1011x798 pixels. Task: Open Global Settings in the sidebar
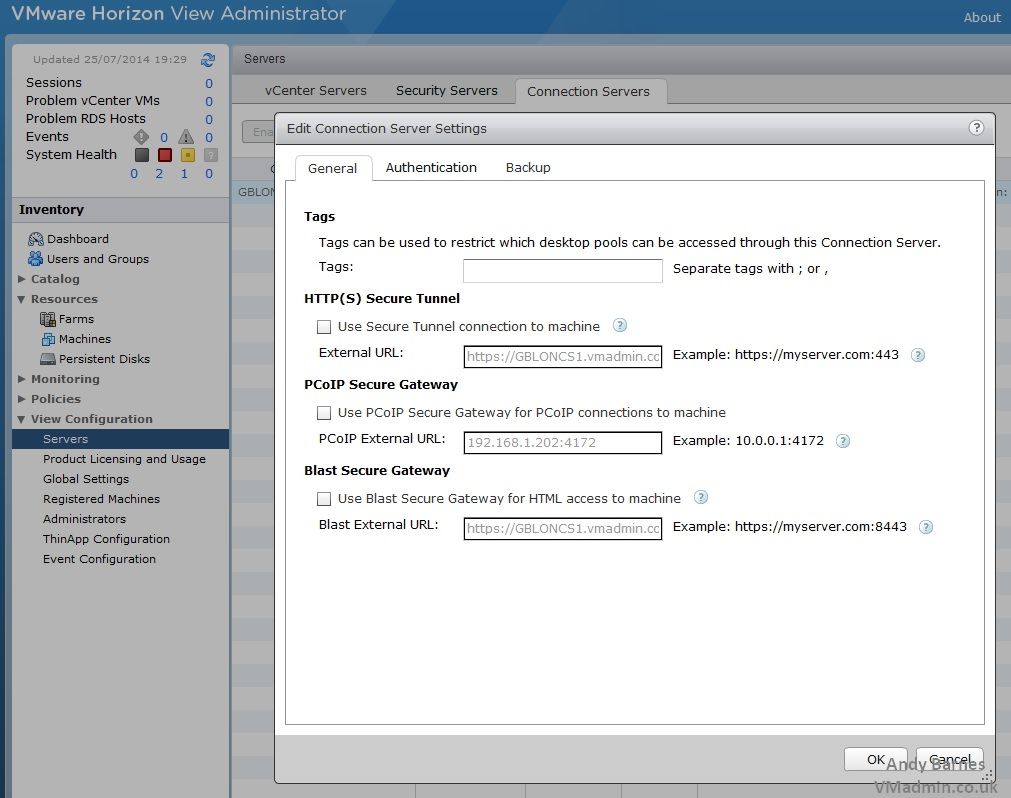coord(86,479)
